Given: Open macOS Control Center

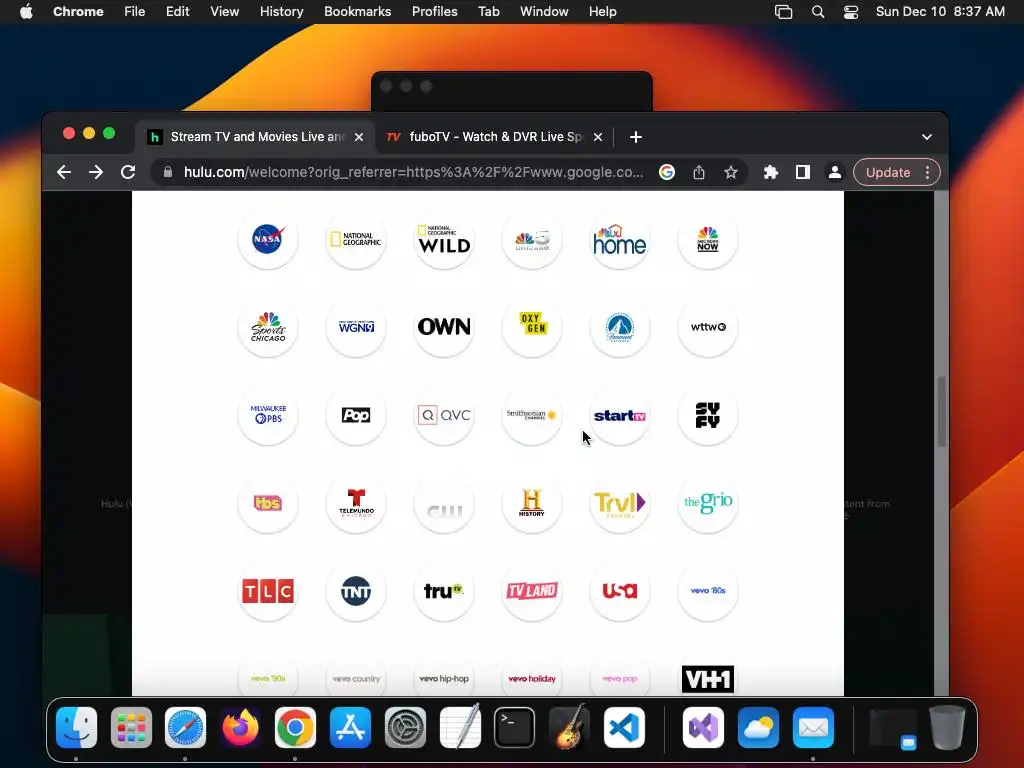Looking at the screenshot, I should pyautogui.click(x=851, y=12).
